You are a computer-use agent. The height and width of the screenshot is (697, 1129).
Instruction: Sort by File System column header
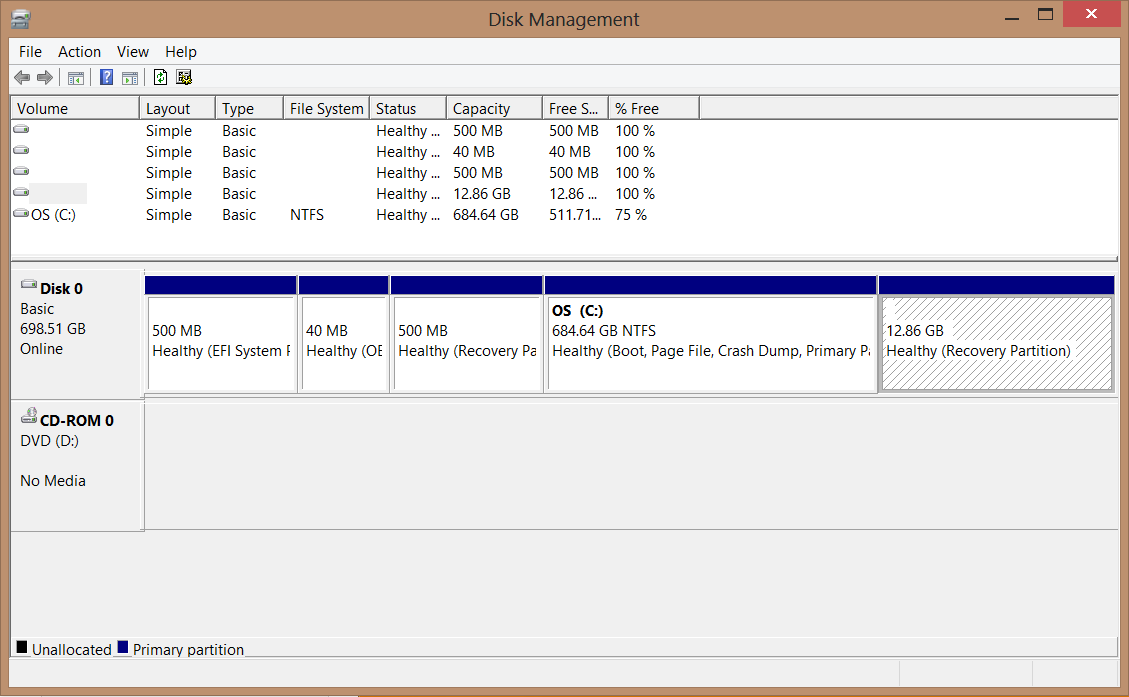tap(326, 109)
